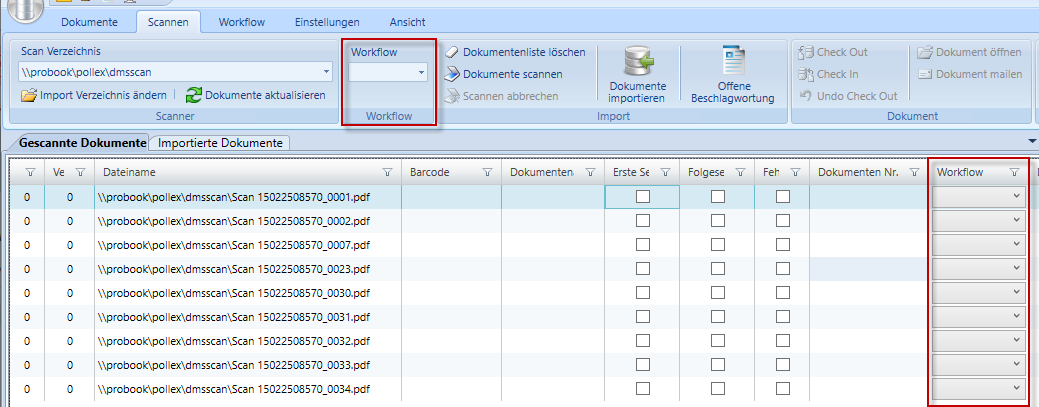1039x407 pixels.
Task: Click filter icon in Barcode column
Action: click(x=487, y=172)
